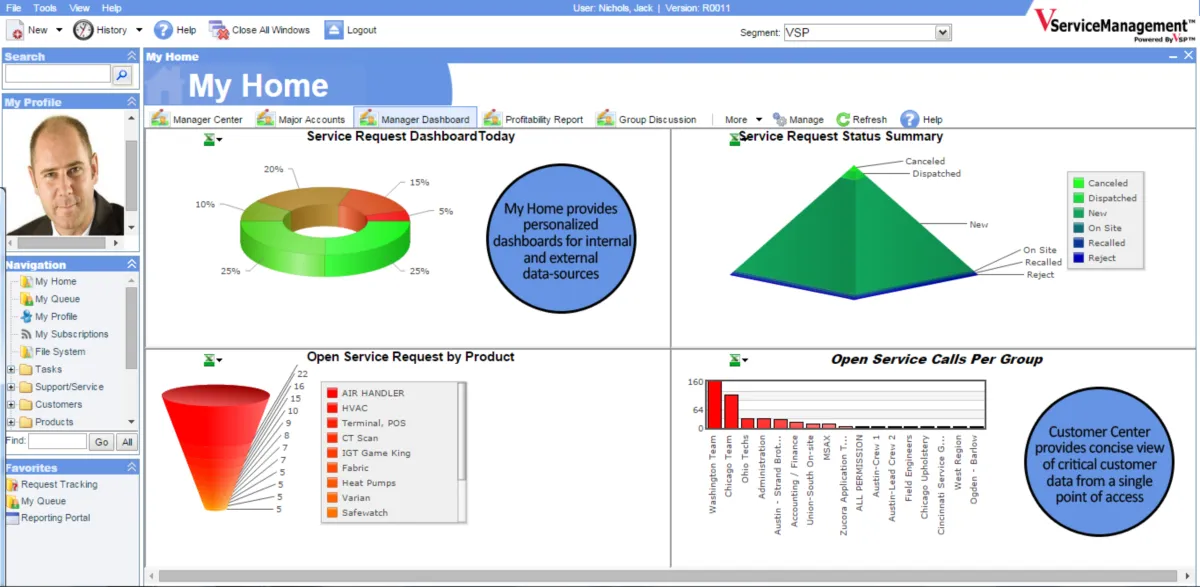Expand the Customers tree node

point(12,404)
